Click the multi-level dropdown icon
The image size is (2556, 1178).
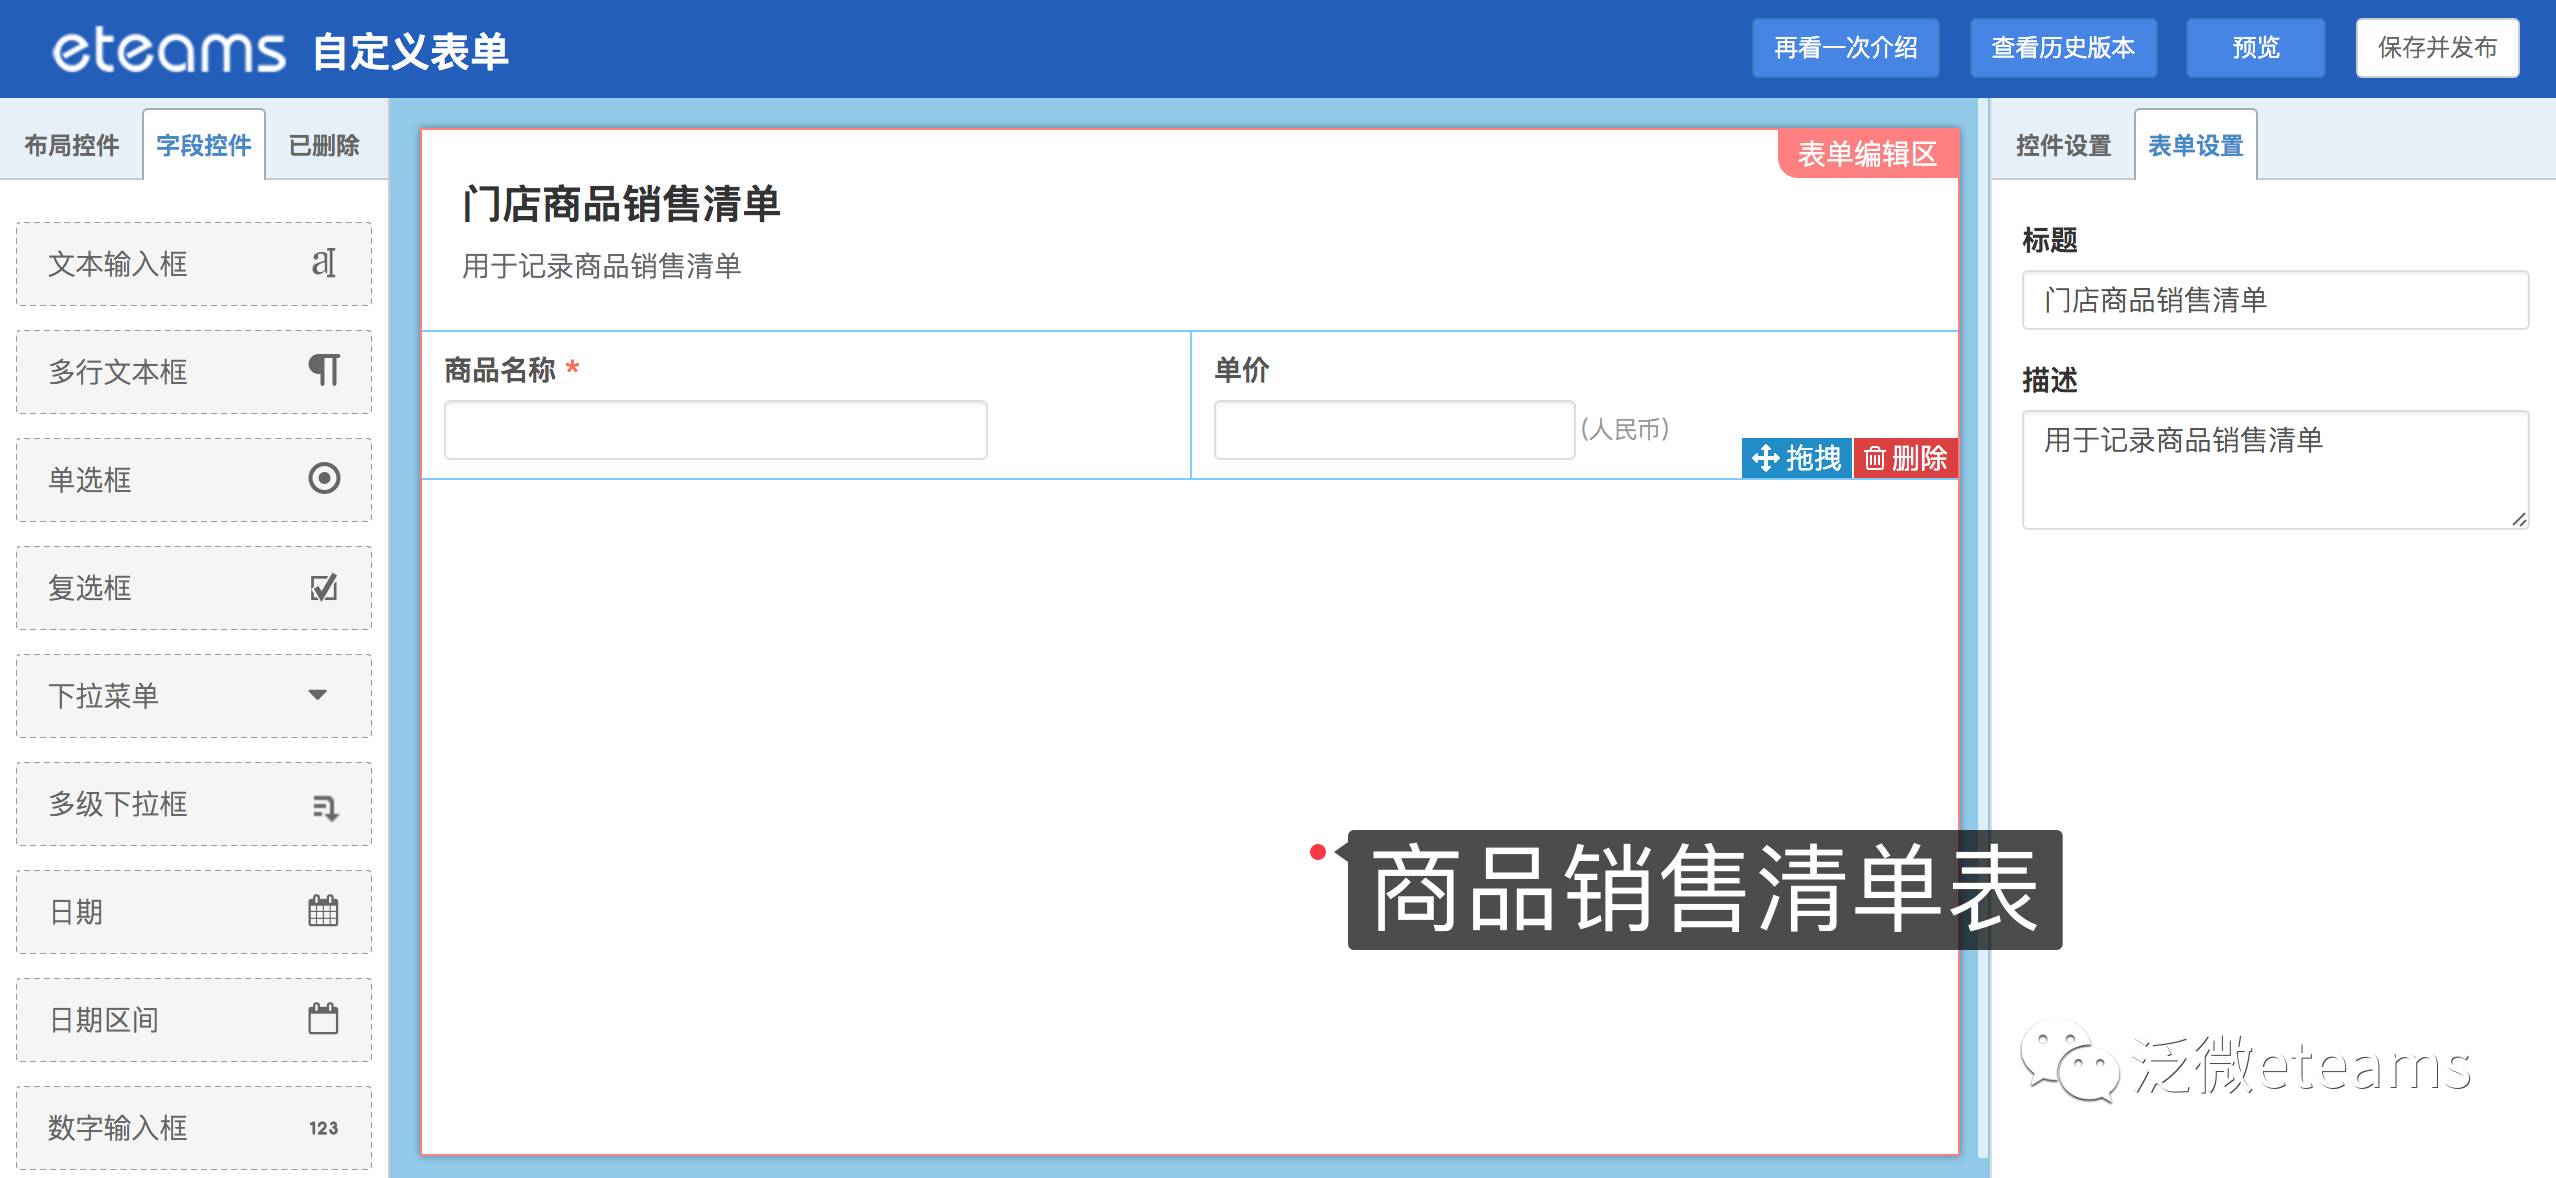[x=324, y=806]
